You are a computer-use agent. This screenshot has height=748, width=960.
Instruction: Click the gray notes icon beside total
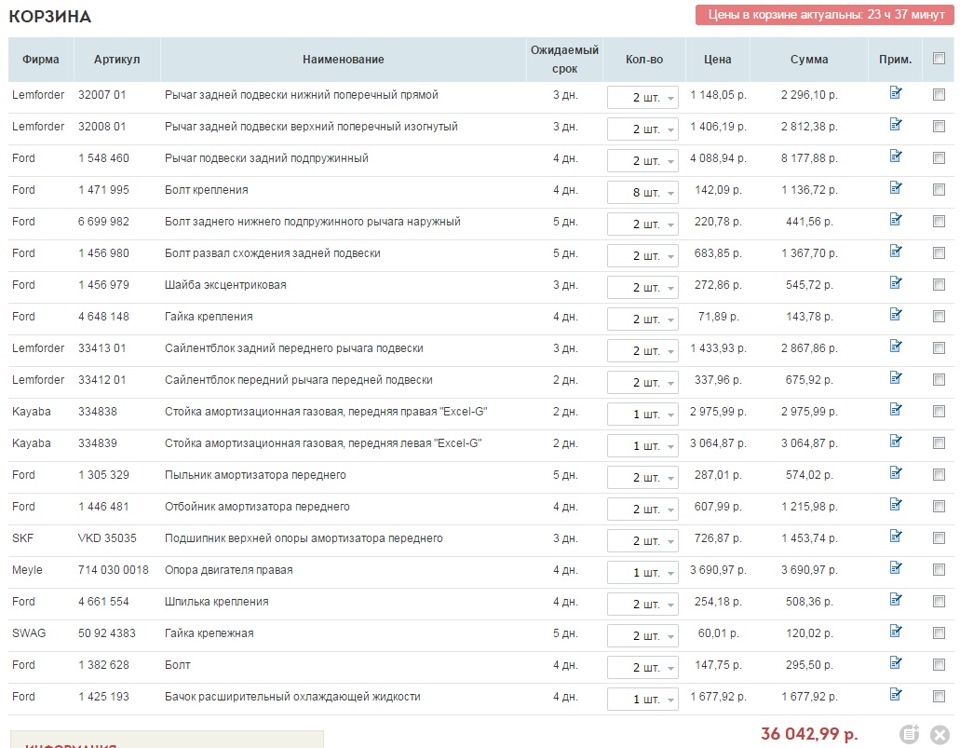909,734
